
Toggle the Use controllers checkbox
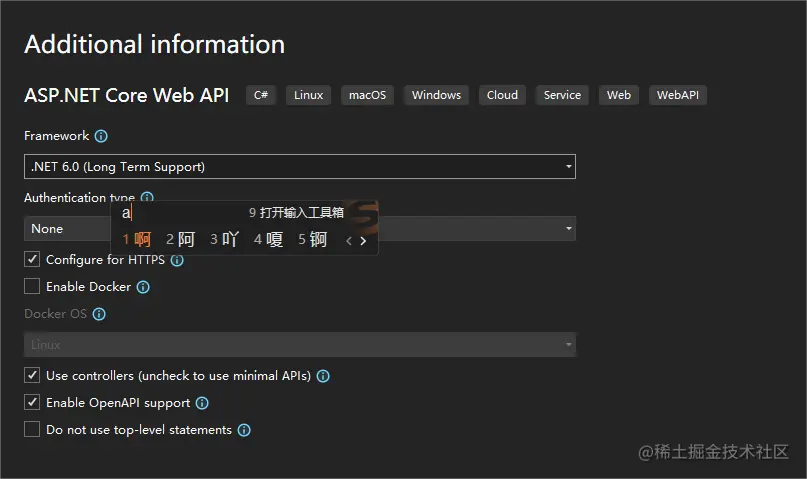[32, 376]
